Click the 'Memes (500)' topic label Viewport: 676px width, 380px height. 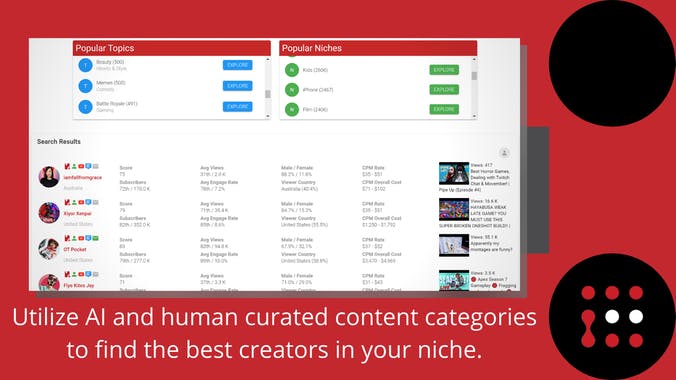[111, 82]
